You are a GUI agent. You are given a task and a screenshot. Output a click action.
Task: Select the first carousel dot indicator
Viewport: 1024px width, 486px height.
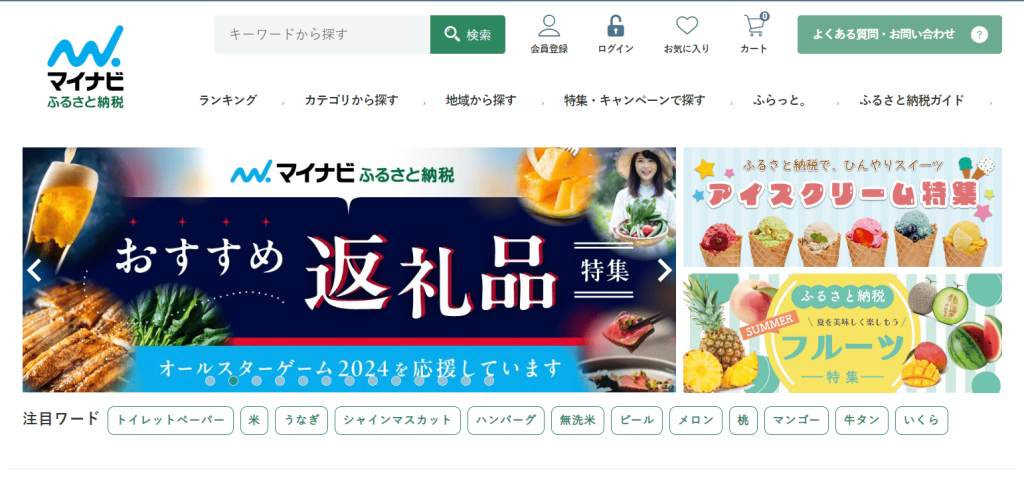[x=210, y=381]
